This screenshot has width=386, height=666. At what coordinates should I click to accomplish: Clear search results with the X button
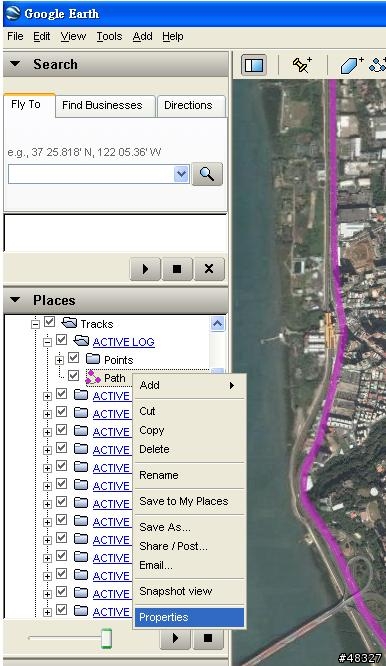coord(209,269)
